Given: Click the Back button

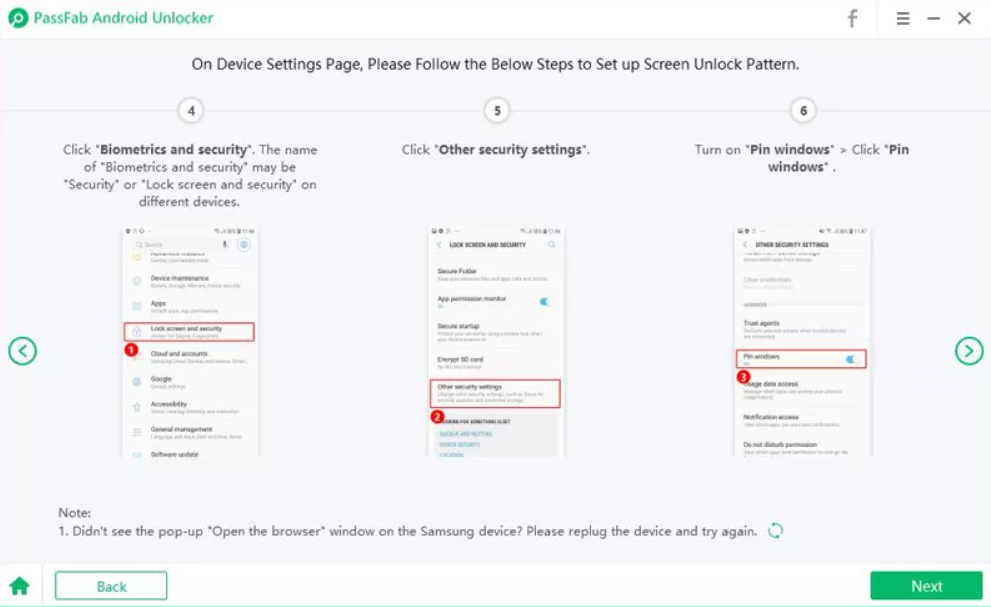Looking at the screenshot, I should point(111,586).
